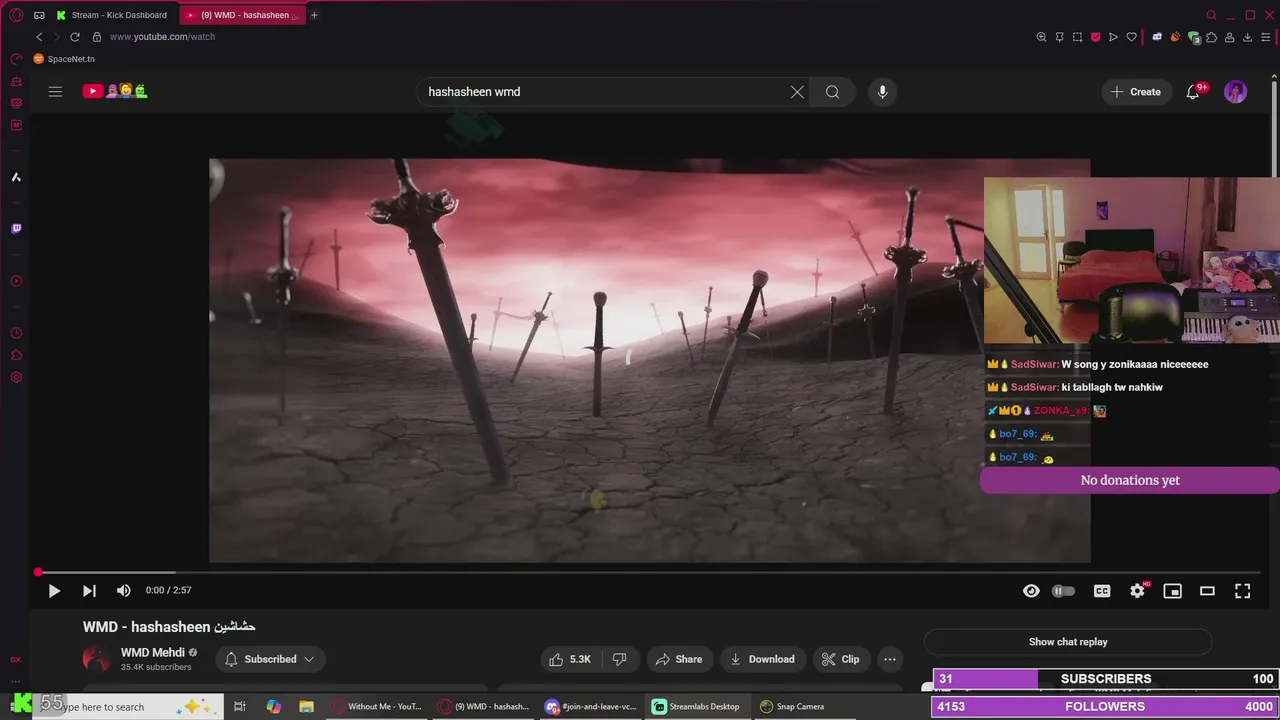Open the Twitch sidebar panel

click(16, 229)
